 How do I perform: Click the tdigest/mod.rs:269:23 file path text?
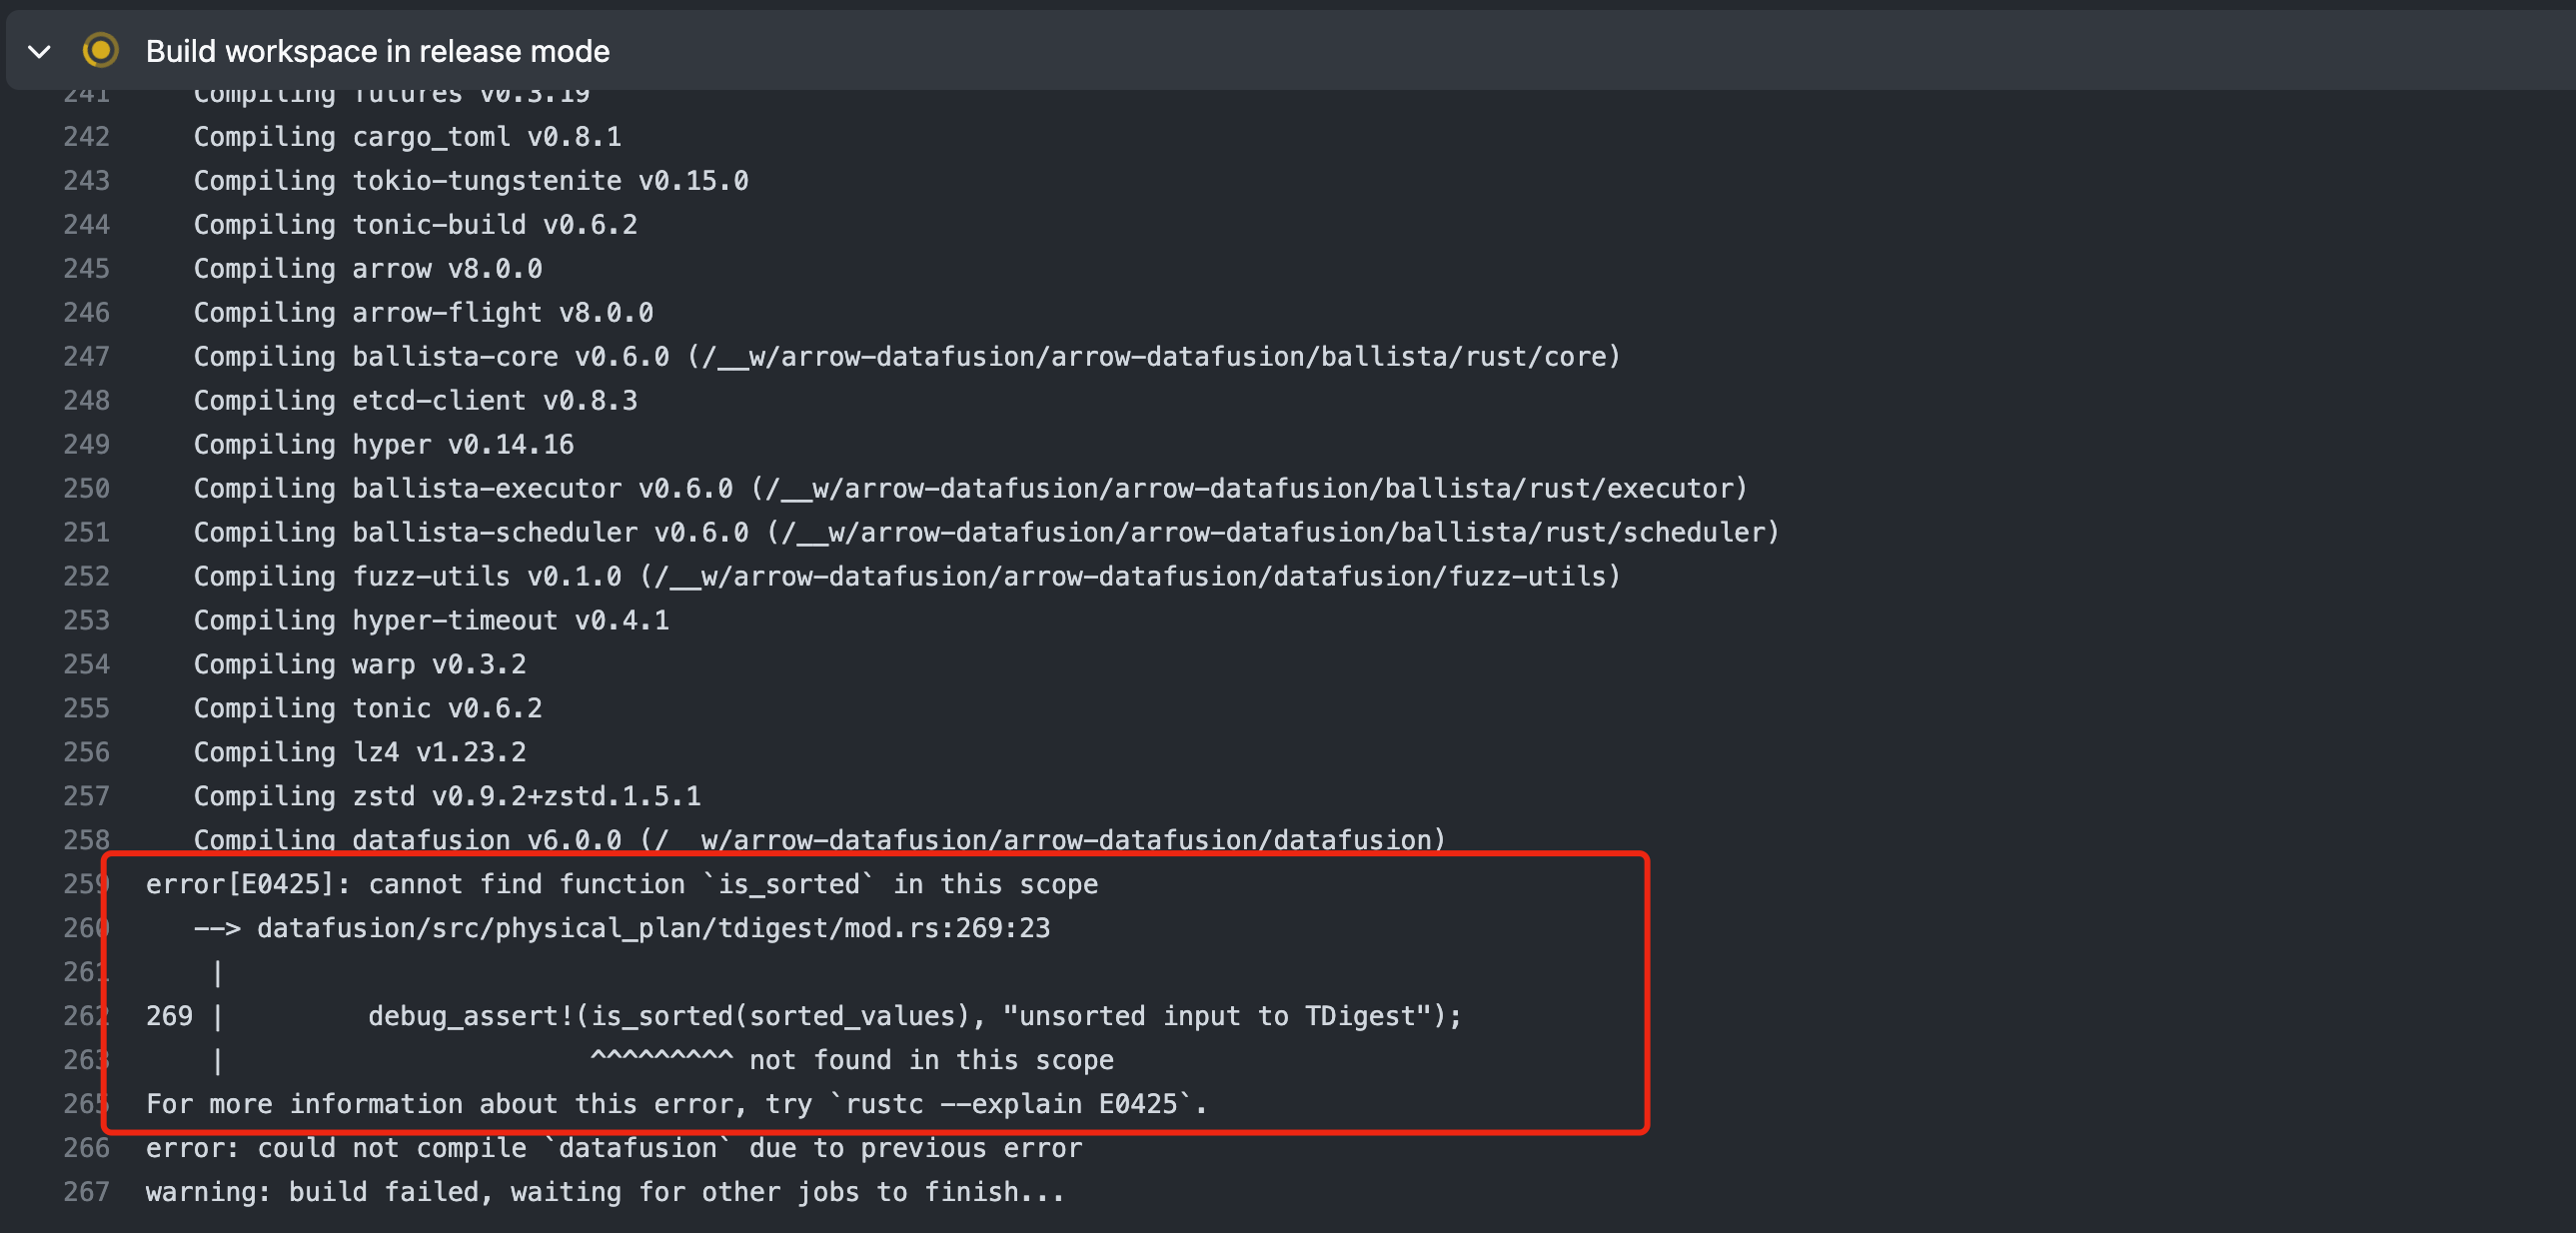pos(653,928)
